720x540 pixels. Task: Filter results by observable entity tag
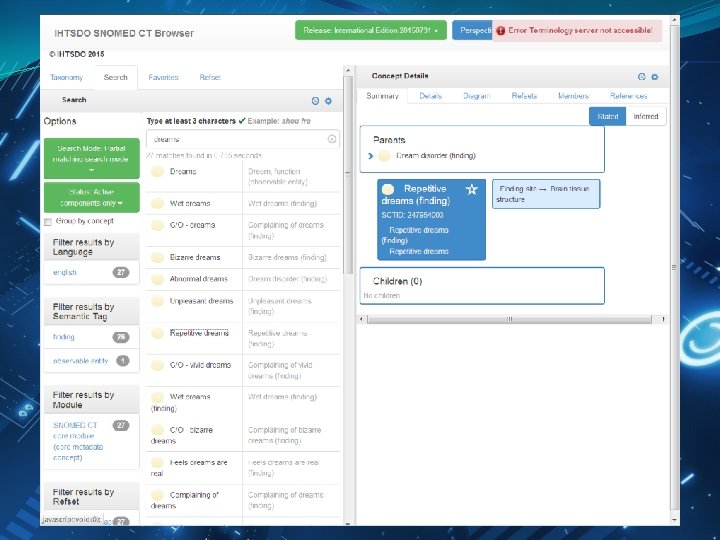click(x=80, y=361)
